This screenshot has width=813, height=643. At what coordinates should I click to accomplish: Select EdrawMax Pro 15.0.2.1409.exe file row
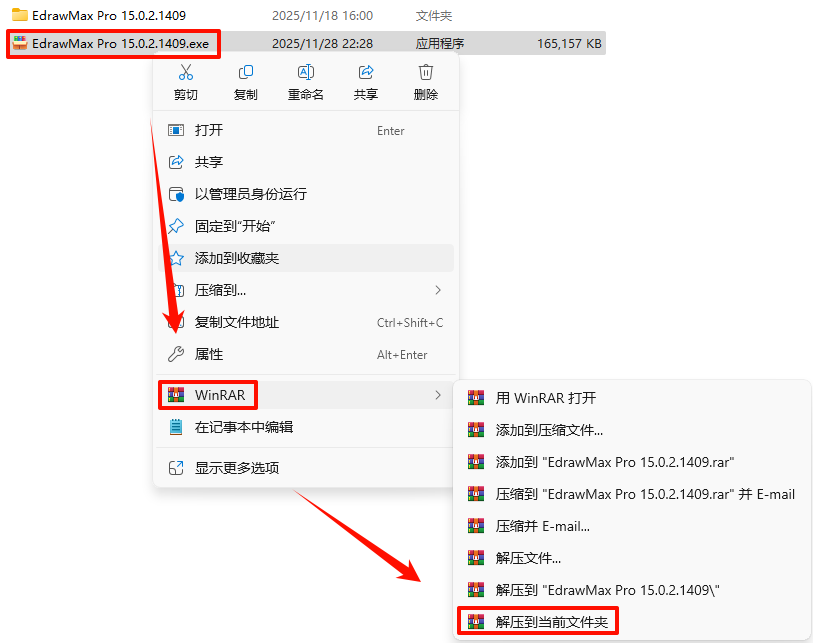point(306,44)
